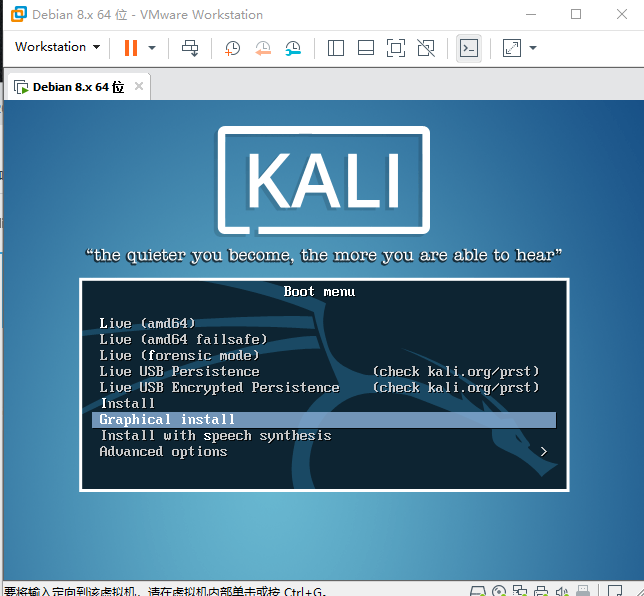Close the Debian 8.x 64 tab
This screenshot has width=644, height=596.
click(x=139, y=86)
